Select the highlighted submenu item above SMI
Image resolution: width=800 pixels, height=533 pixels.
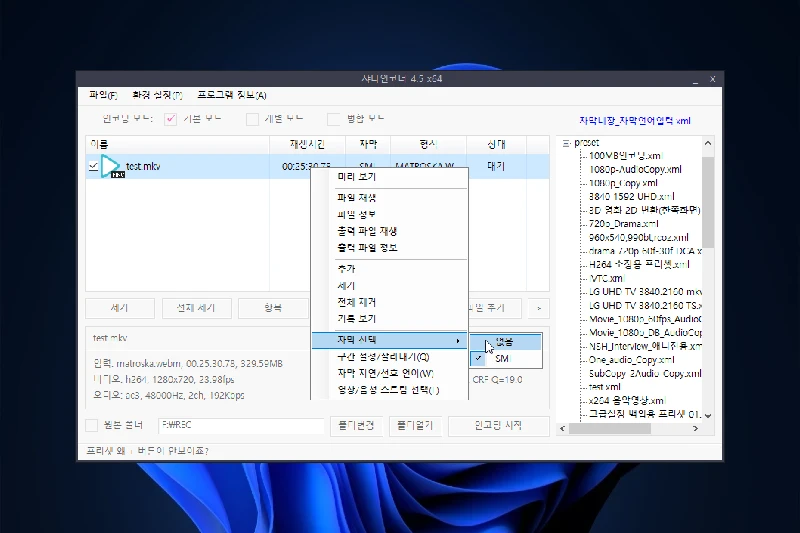click(x=506, y=342)
